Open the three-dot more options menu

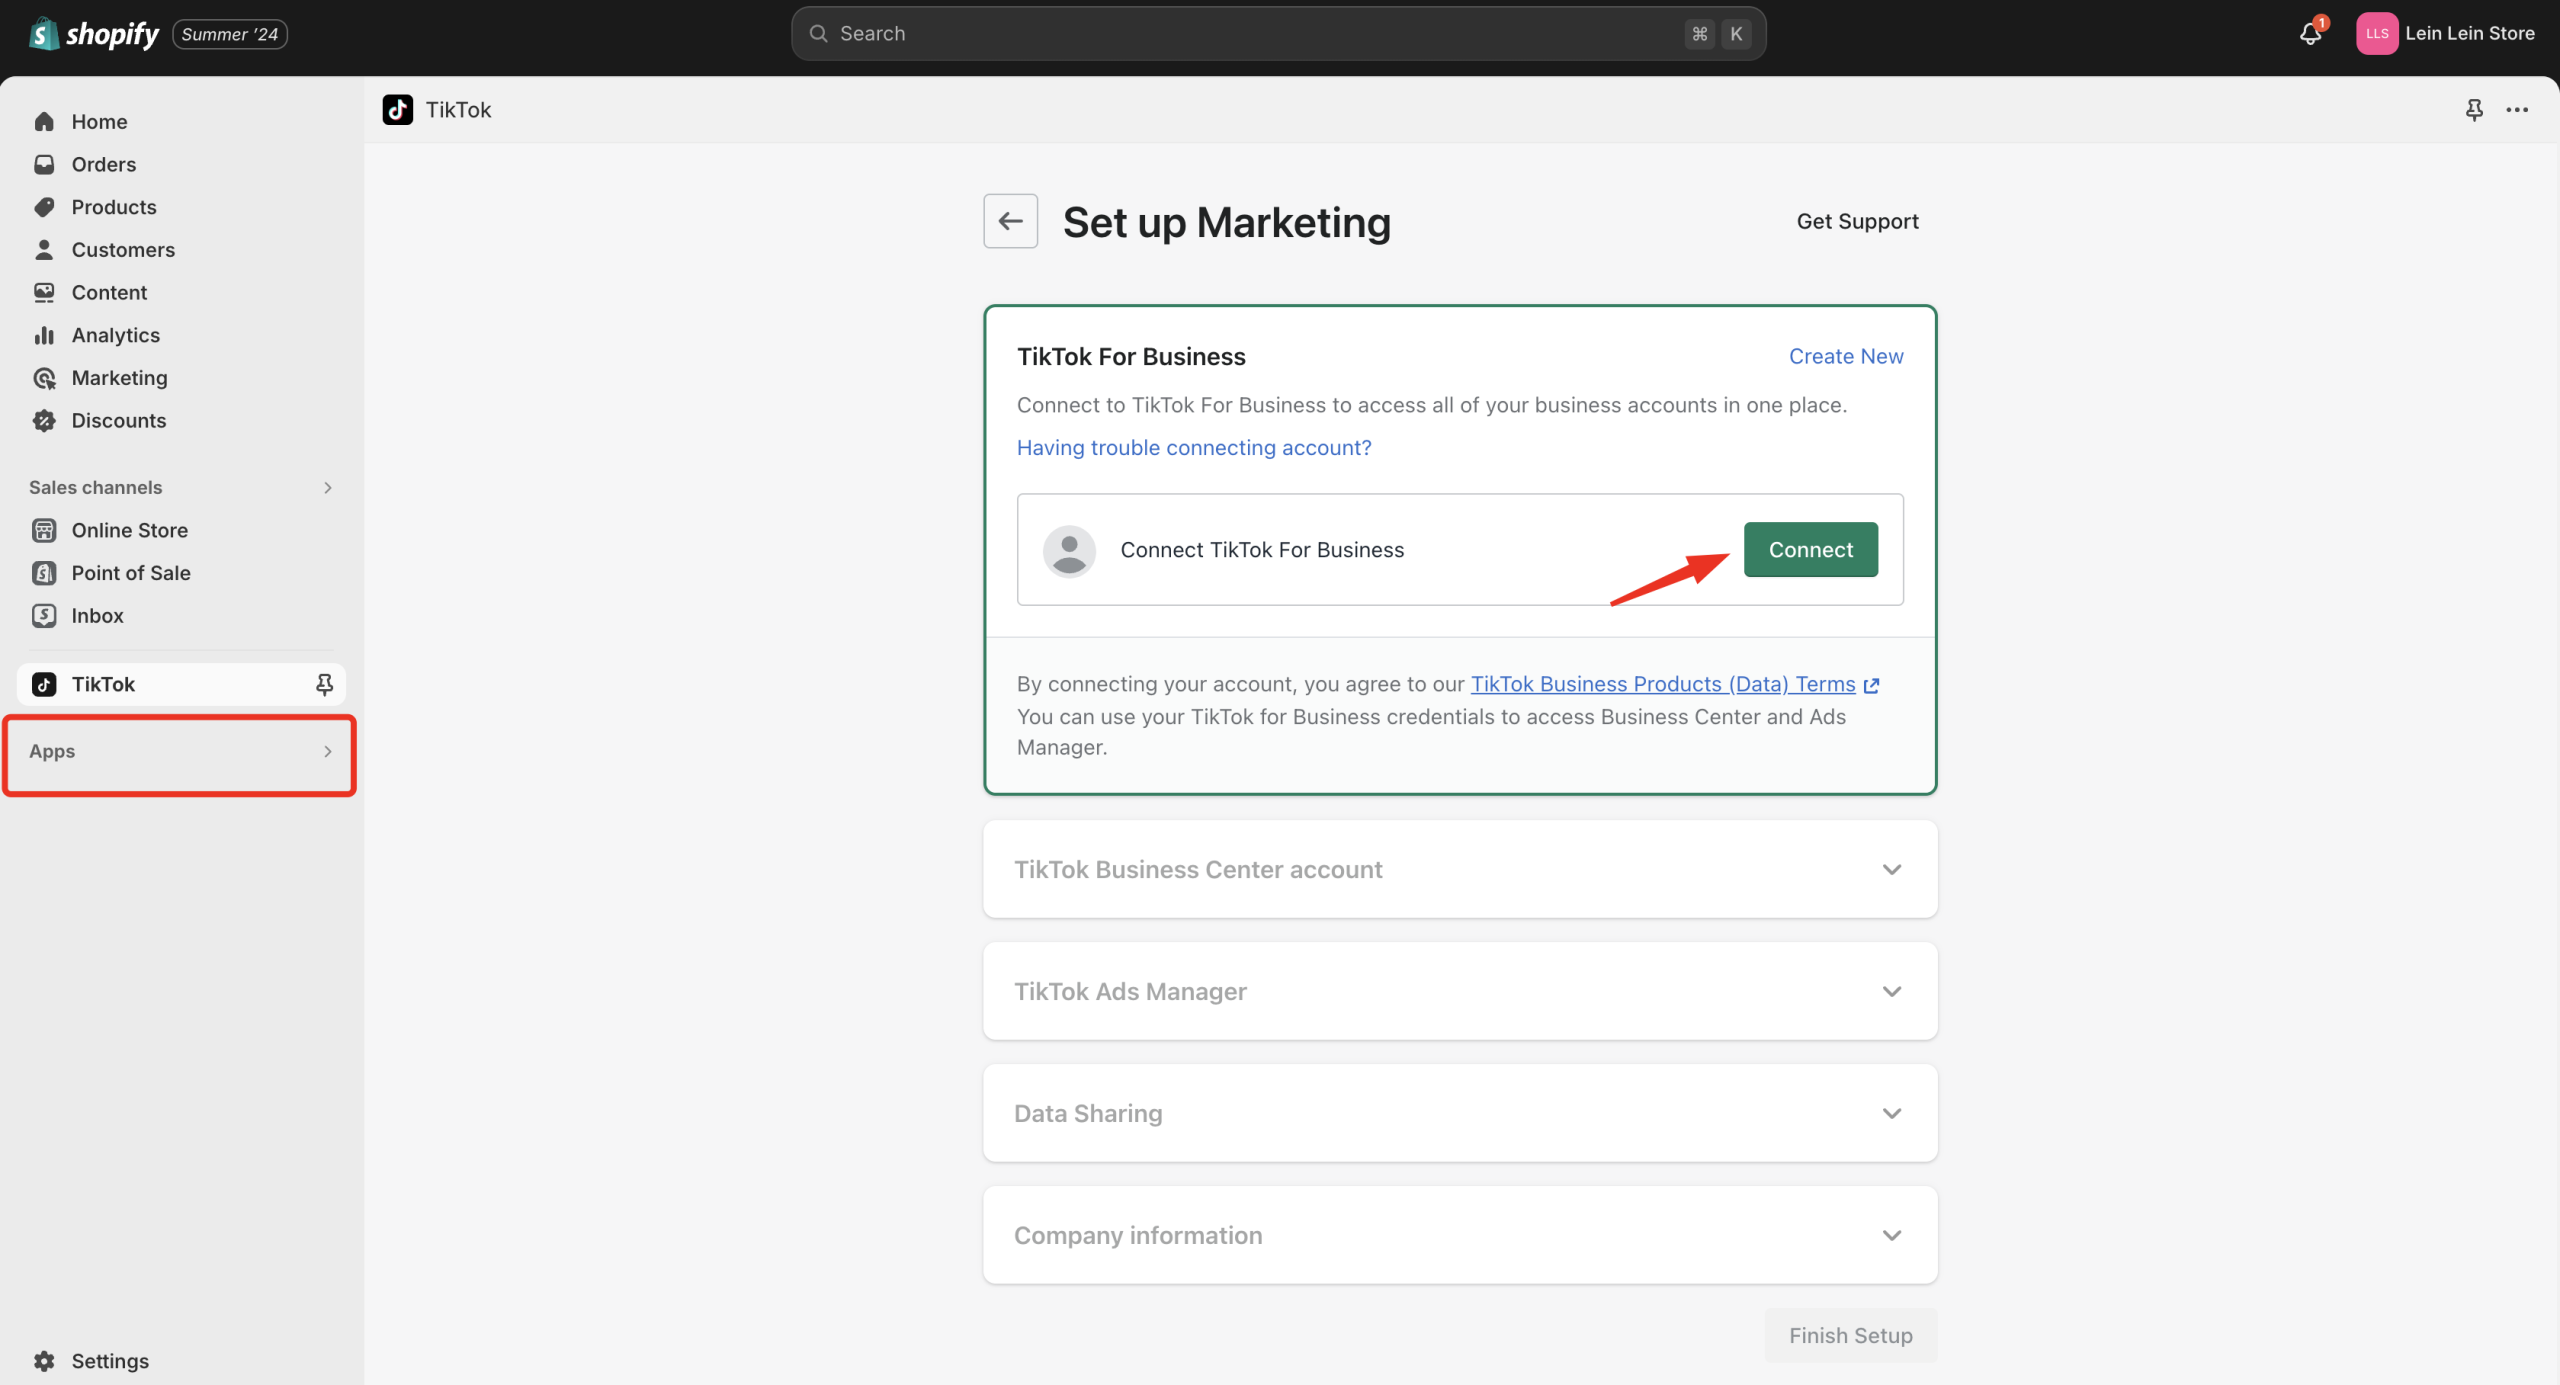point(2517,110)
